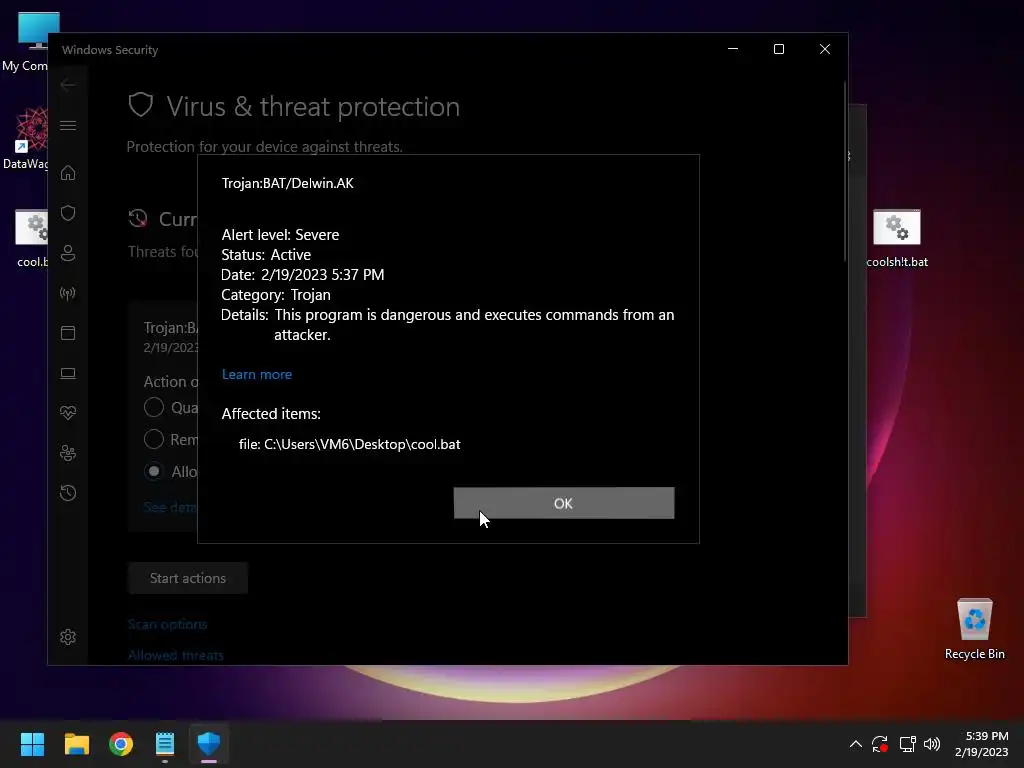Select the Allow on device radio option
Screen dimensions: 1024x768
click(x=153, y=471)
